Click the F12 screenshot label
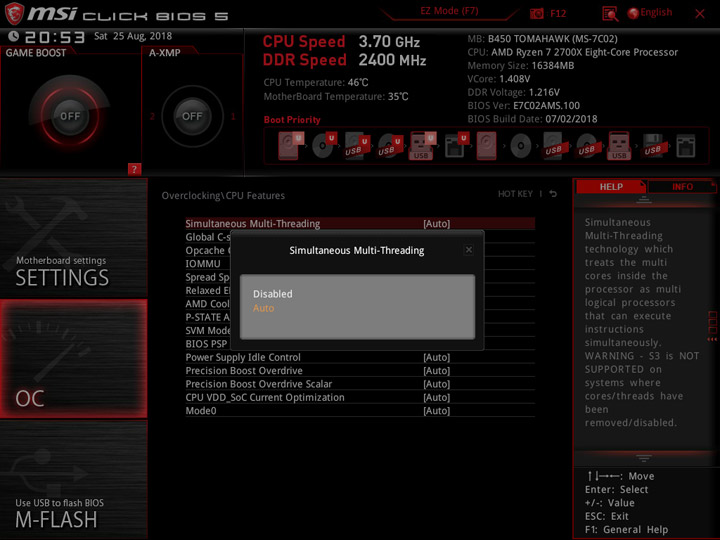This screenshot has height=540, width=720. (x=558, y=13)
